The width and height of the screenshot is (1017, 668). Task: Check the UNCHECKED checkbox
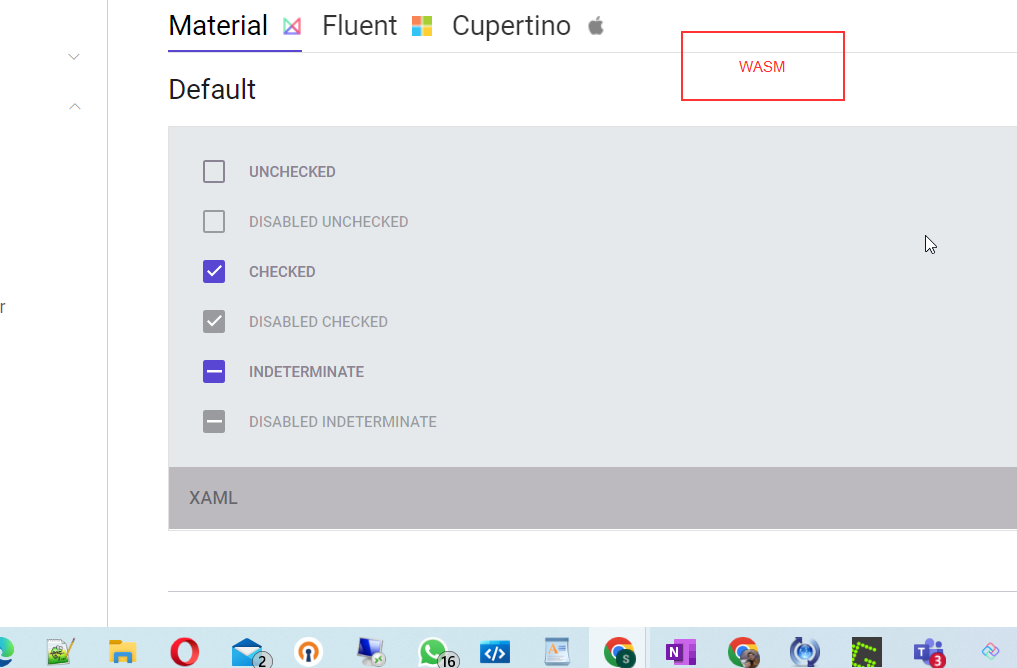(213, 171)
